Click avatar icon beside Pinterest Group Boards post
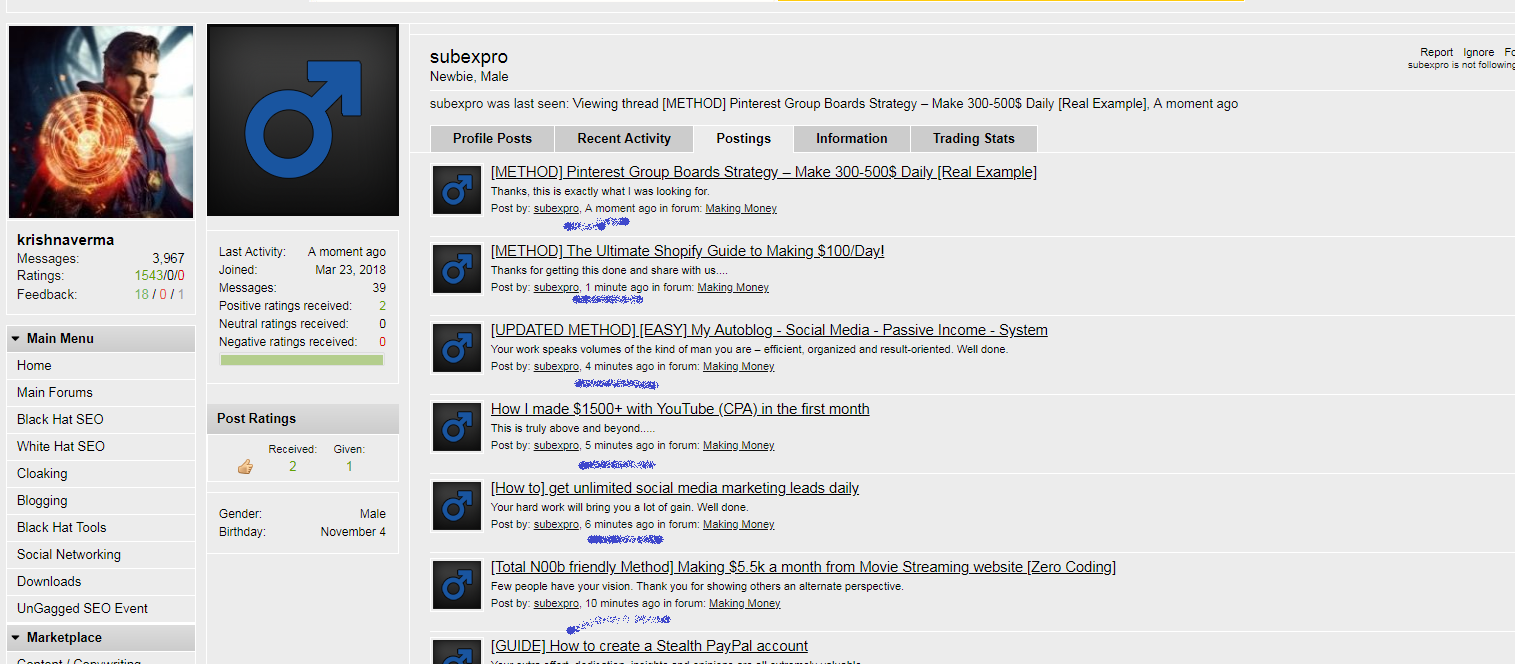This screenshot has height=664, width=1515. point(457,190)
